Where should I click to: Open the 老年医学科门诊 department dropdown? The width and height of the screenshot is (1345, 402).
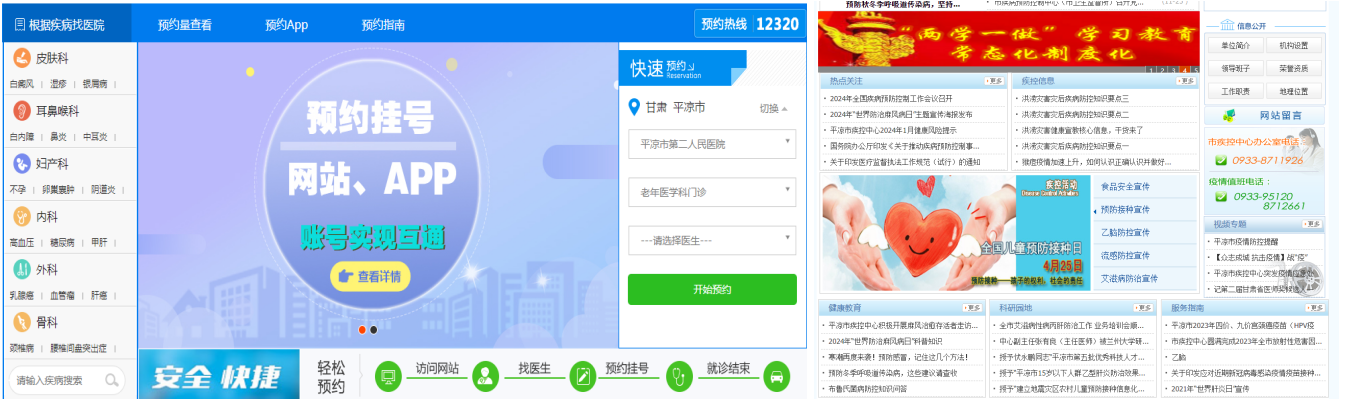tap(712, 191)
